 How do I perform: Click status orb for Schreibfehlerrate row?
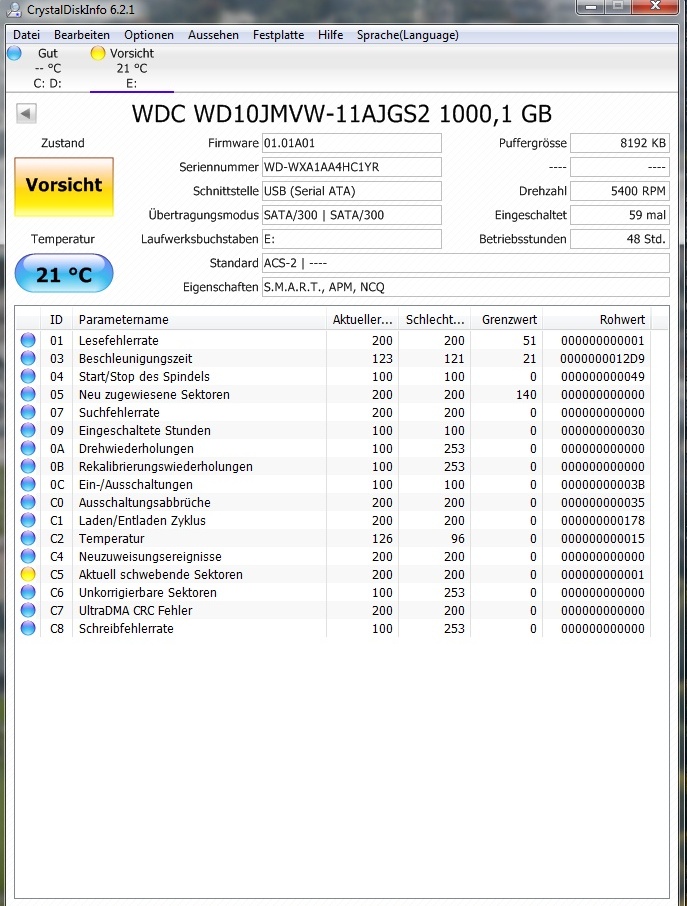[28, 628]
